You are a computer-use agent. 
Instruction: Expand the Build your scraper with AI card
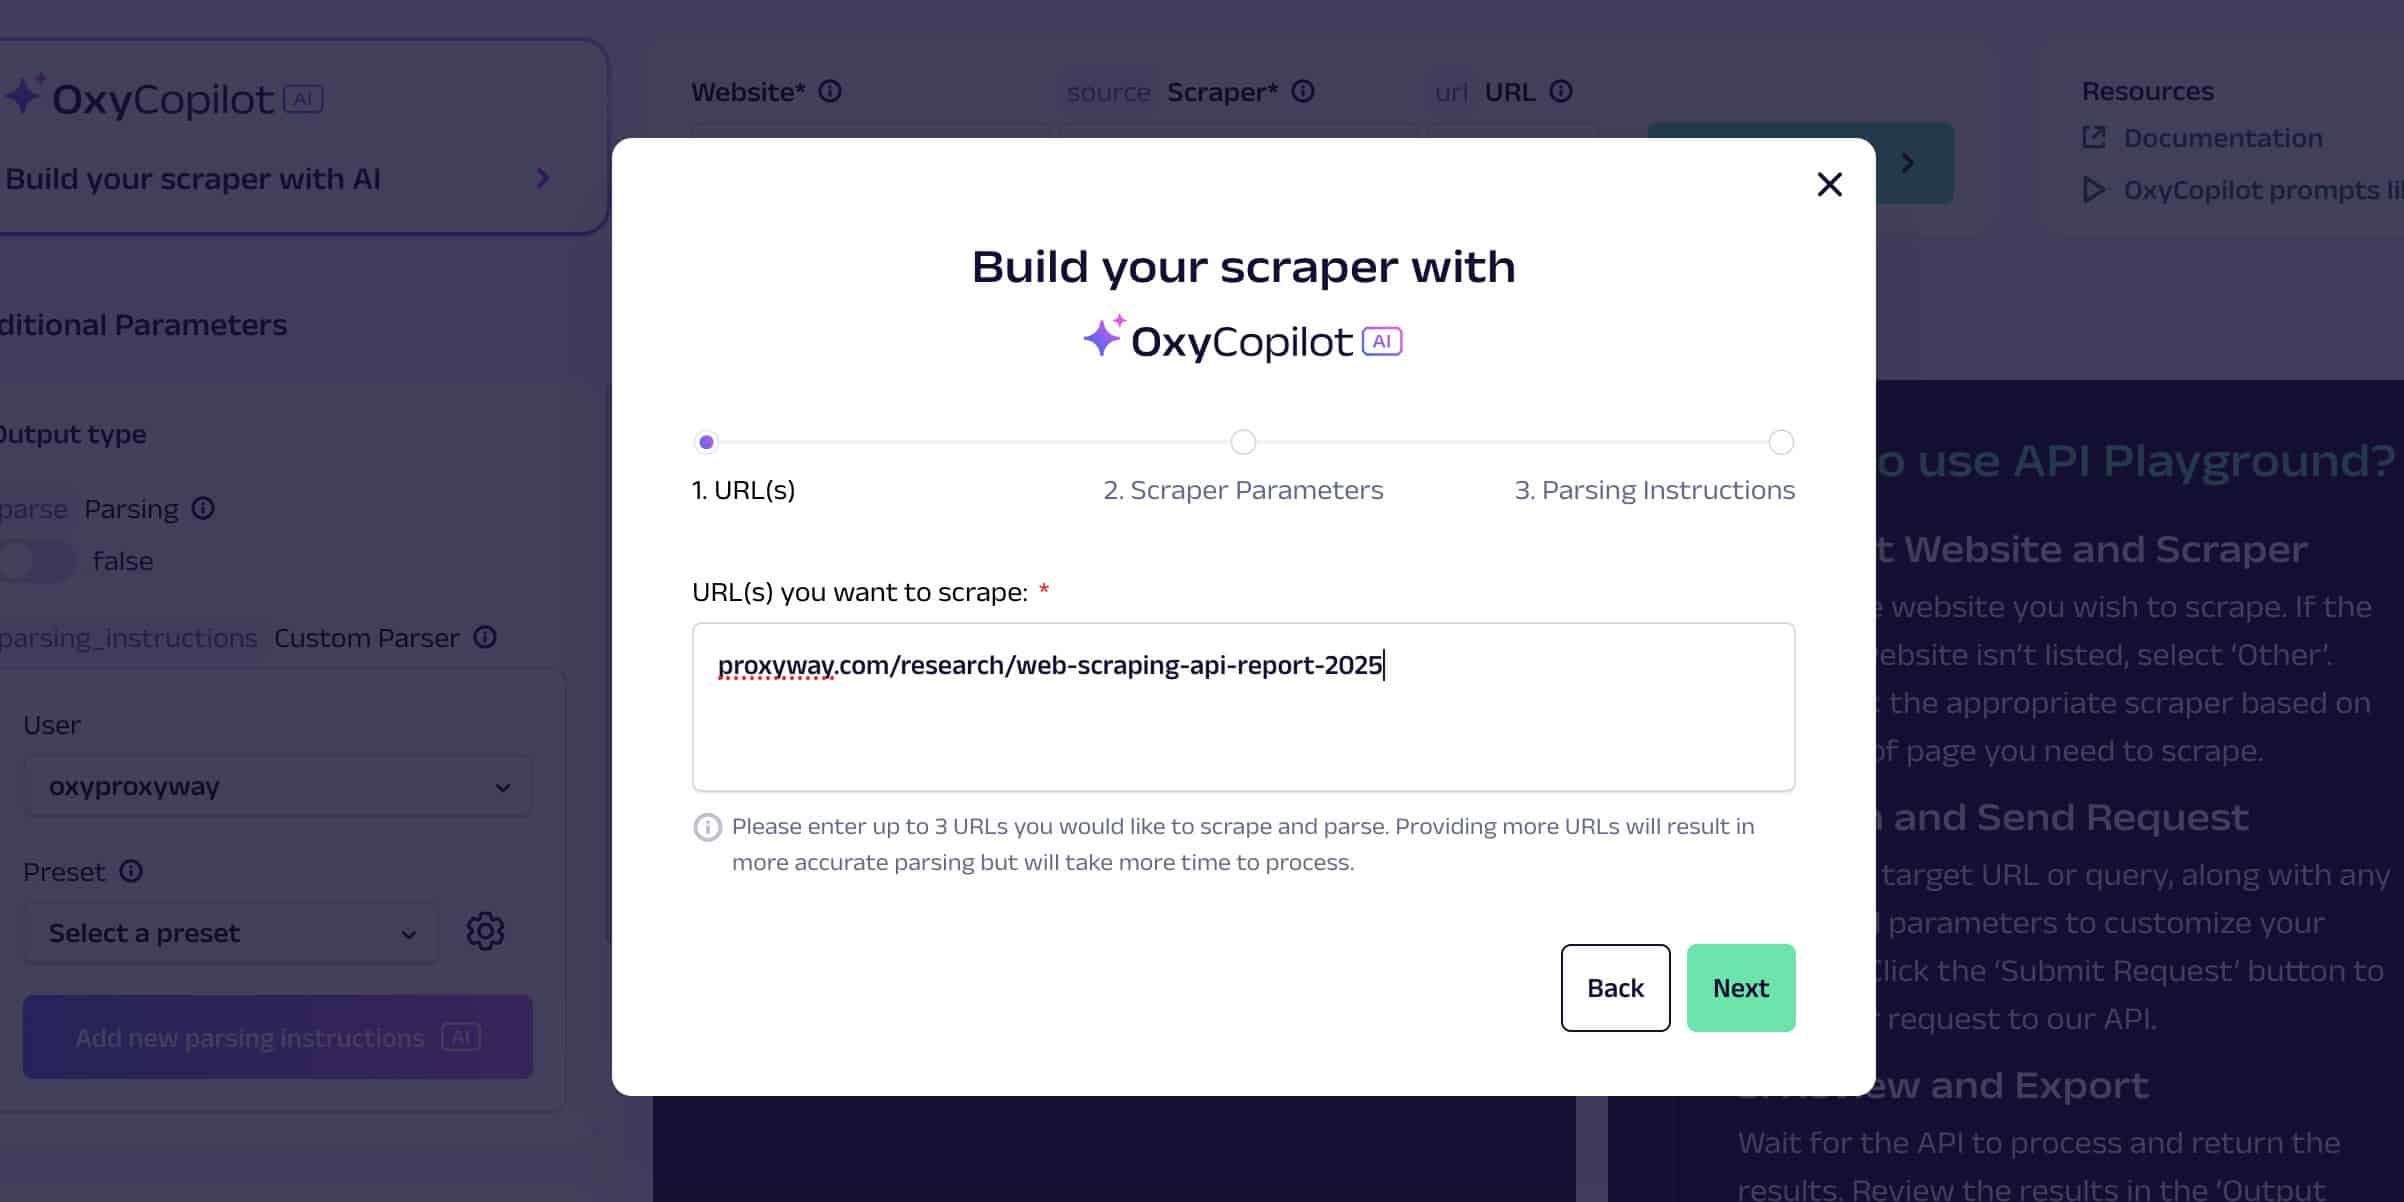(x=542, y=178)
